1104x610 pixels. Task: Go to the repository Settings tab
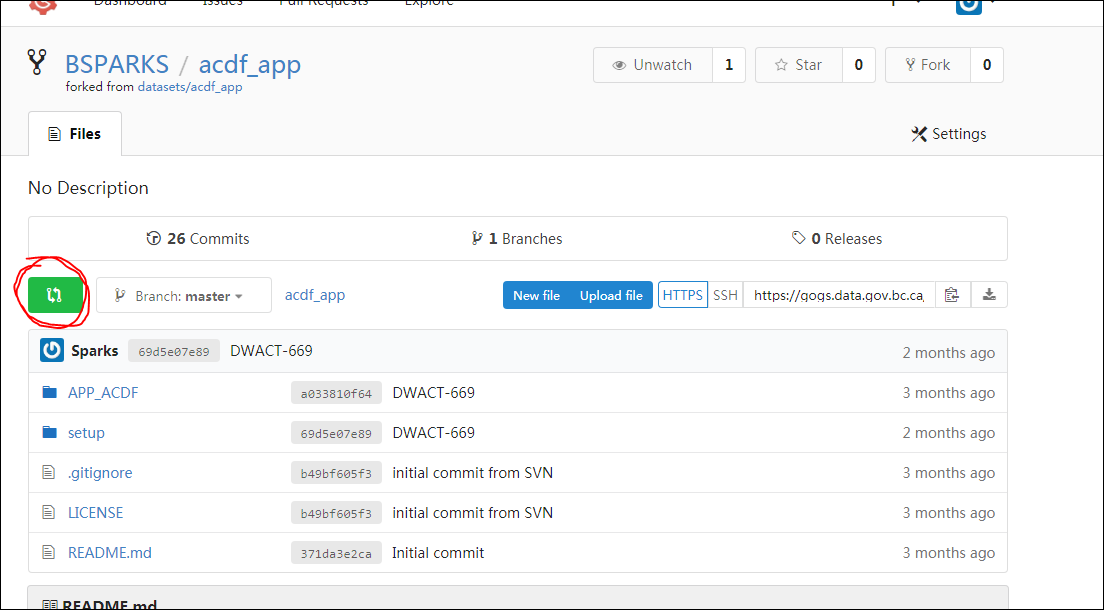click(948, 134)
